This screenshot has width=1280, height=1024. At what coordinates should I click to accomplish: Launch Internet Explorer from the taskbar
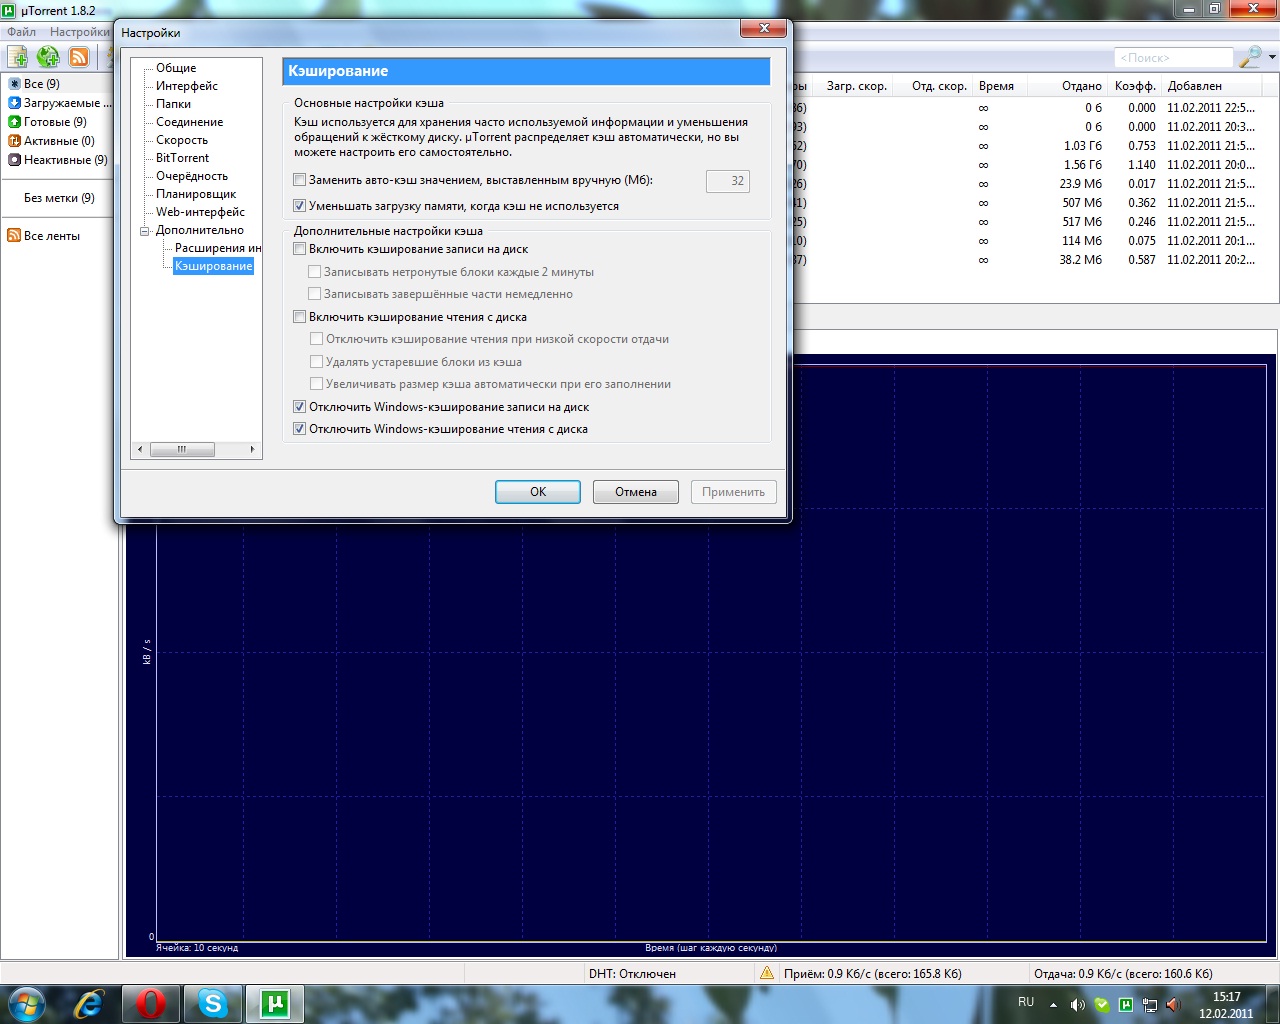pos(89,1003)
